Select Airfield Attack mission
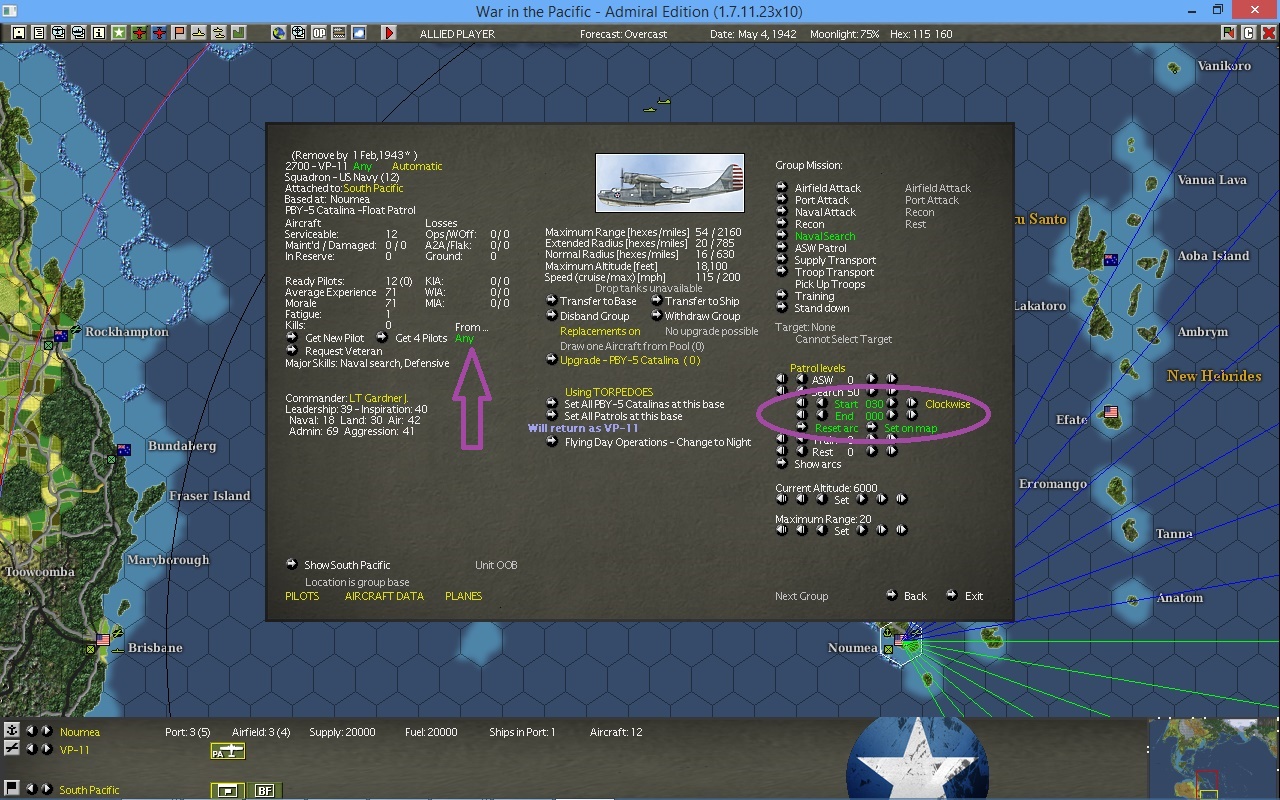This screenshot has height=800, width=1280. 827,188
